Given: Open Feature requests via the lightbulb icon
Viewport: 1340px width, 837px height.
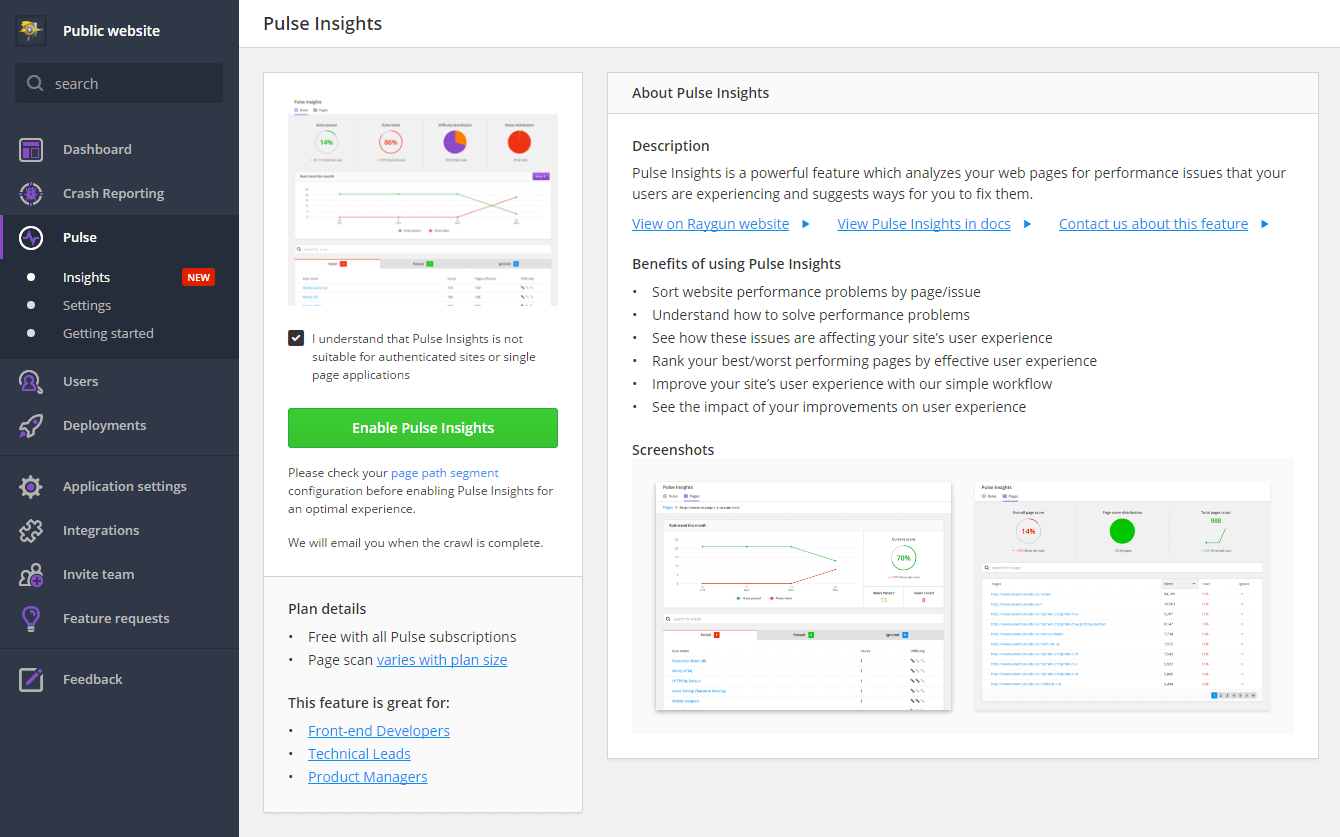Looking at the screenshot, I should pyautogui.click(x=31, y=617).
